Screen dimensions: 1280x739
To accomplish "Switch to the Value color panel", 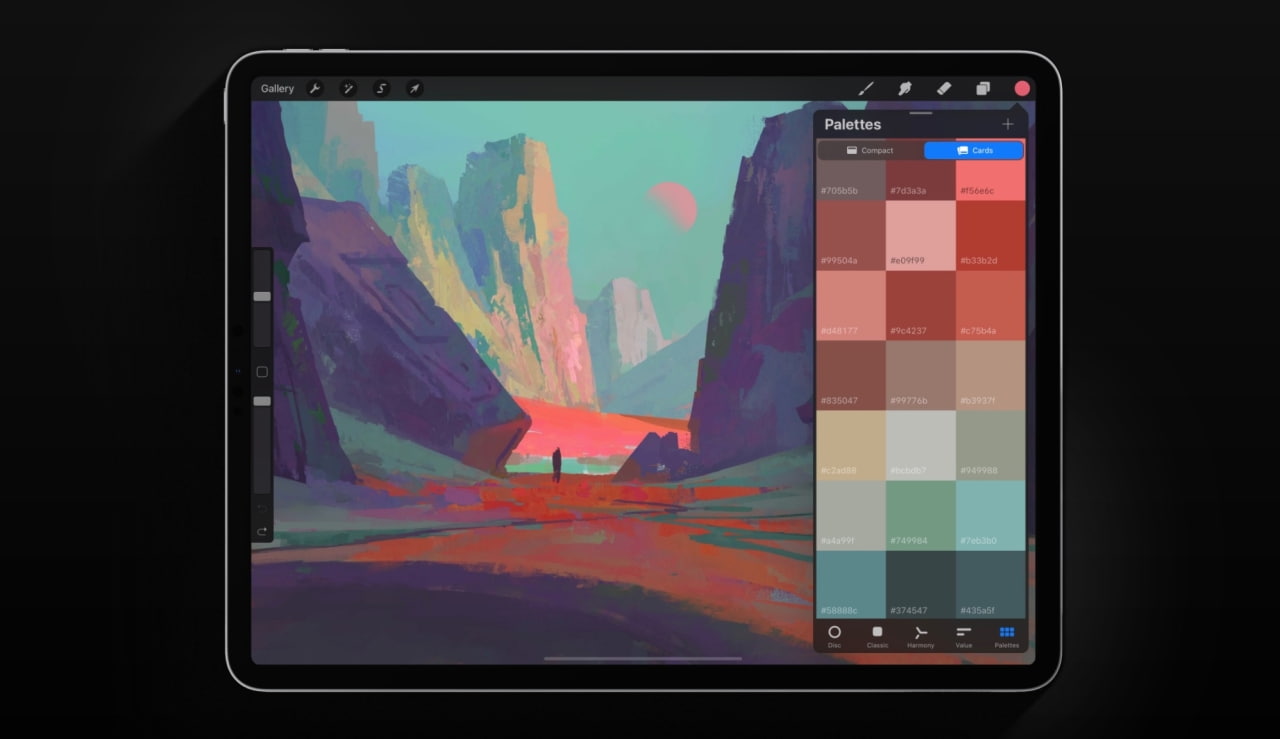I will 963,635.
